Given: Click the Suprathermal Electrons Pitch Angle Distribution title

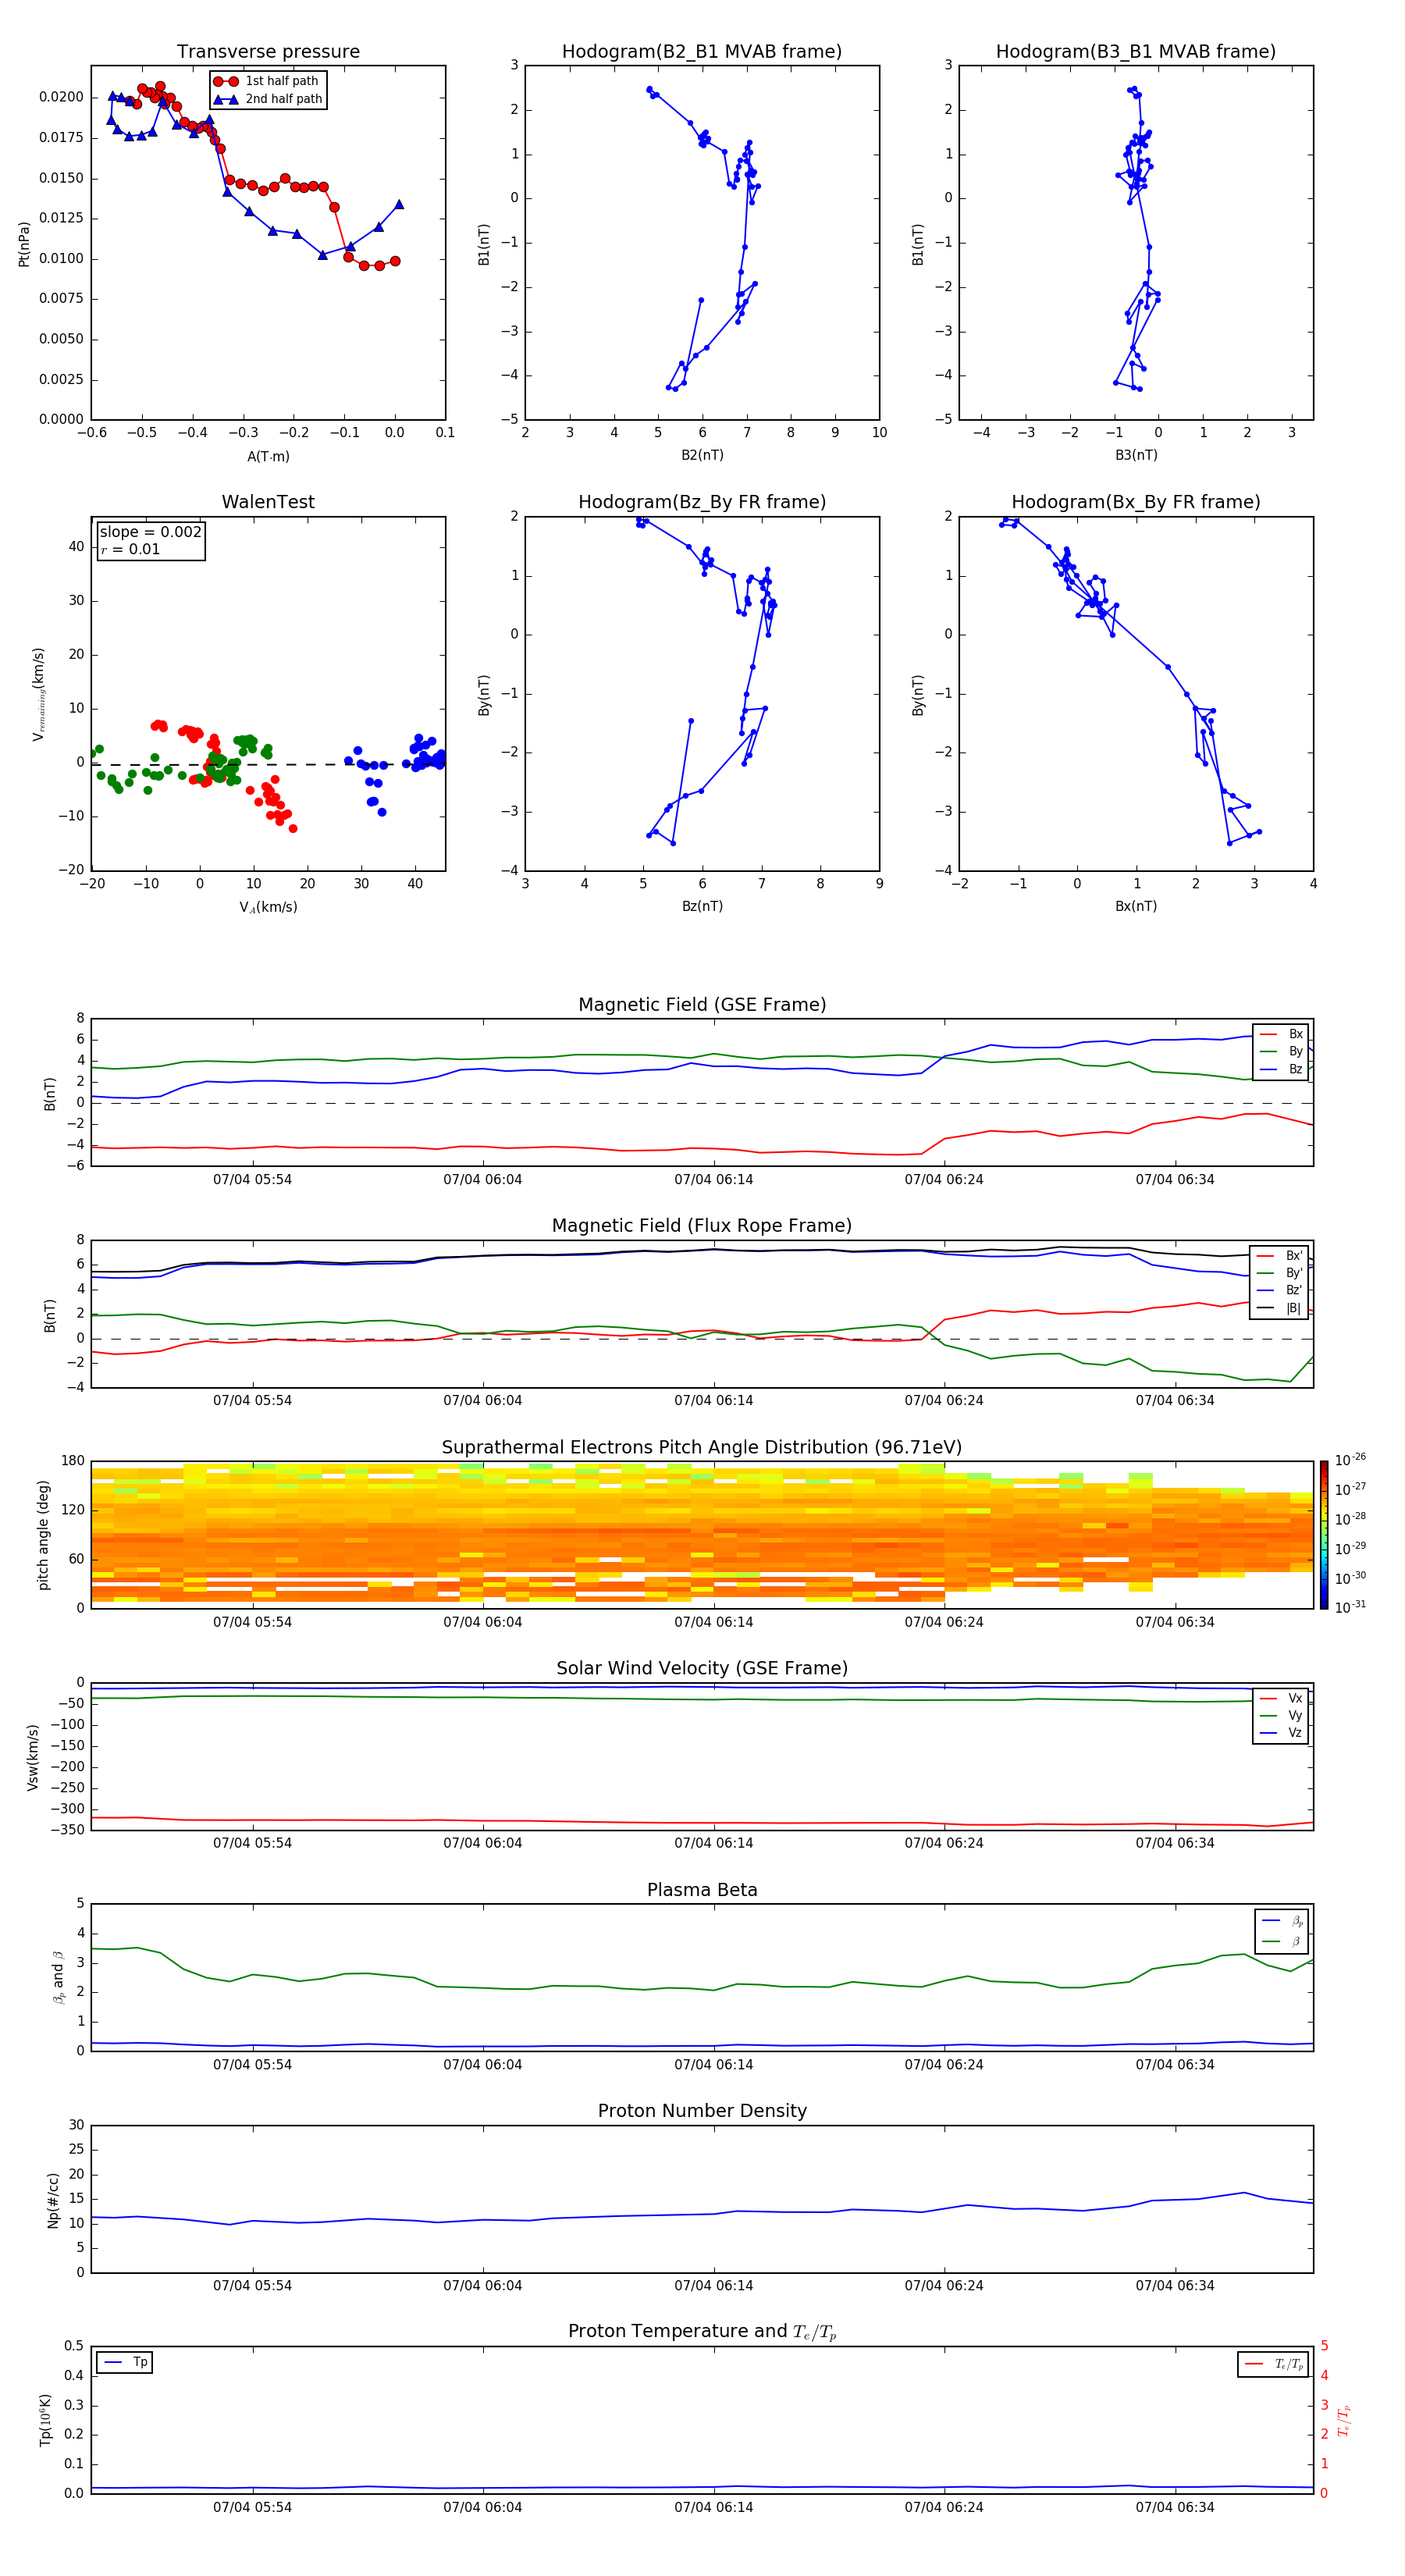Looking at the screenshot, I should click(x=702, y=1447).
